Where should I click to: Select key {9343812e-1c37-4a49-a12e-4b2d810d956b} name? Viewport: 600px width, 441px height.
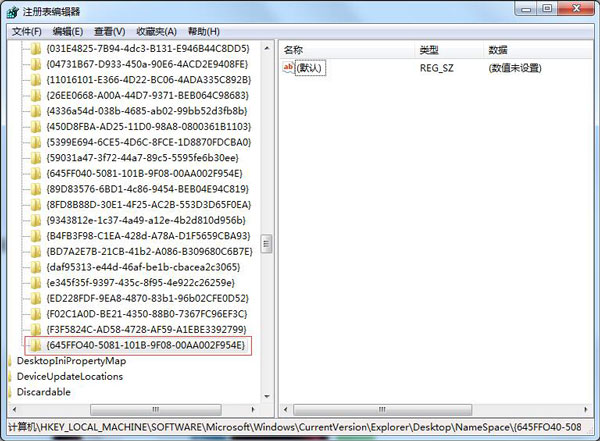tap(146, 220)
